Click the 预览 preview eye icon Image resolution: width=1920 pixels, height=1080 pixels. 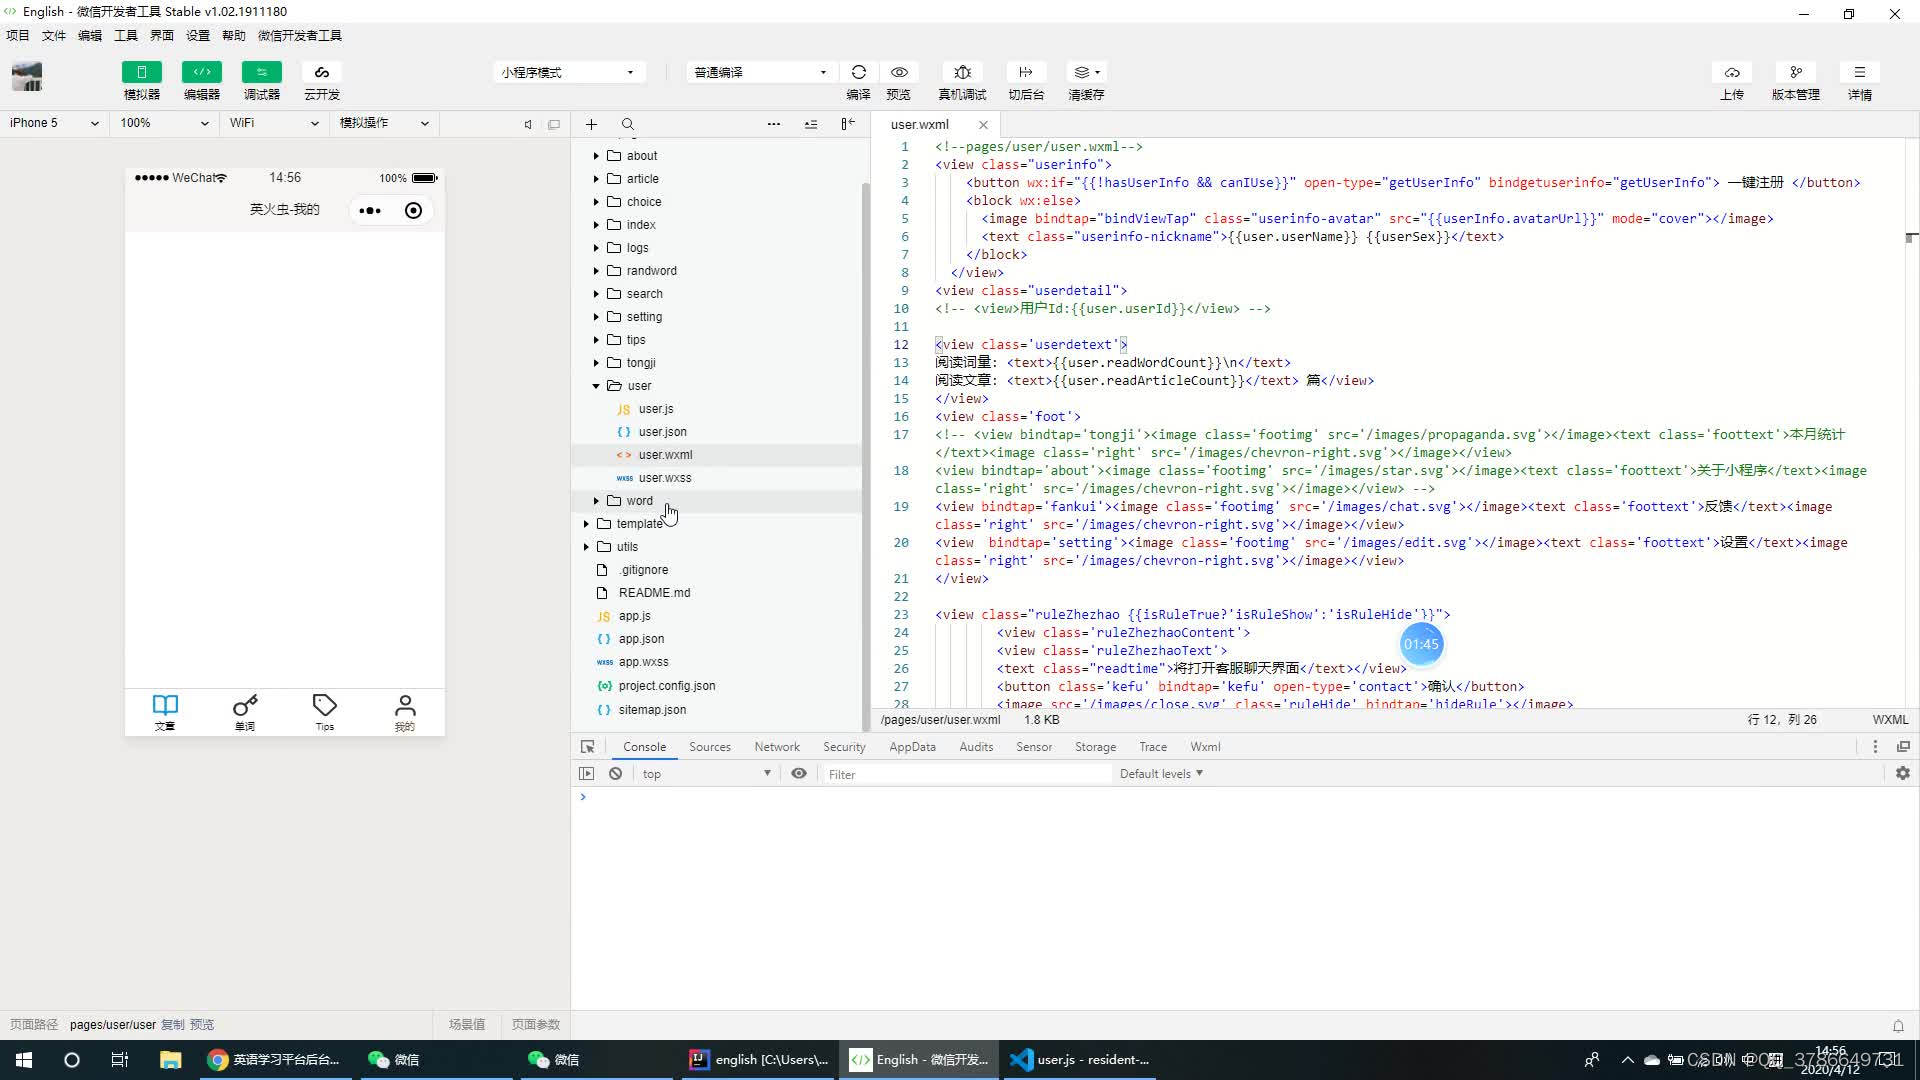[899, 72]
